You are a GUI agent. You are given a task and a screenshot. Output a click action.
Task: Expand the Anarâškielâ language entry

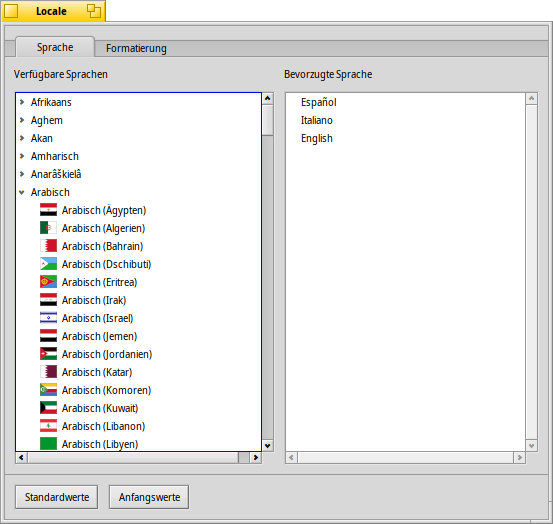(x=22, y=174)
